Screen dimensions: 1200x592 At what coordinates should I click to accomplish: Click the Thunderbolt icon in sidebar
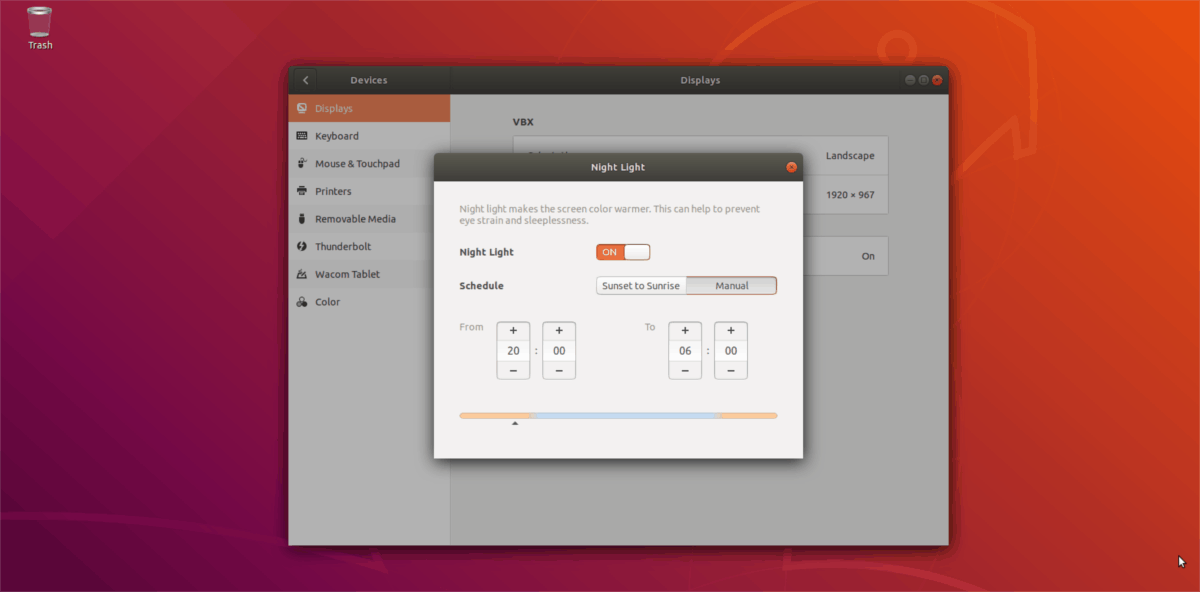302,246
